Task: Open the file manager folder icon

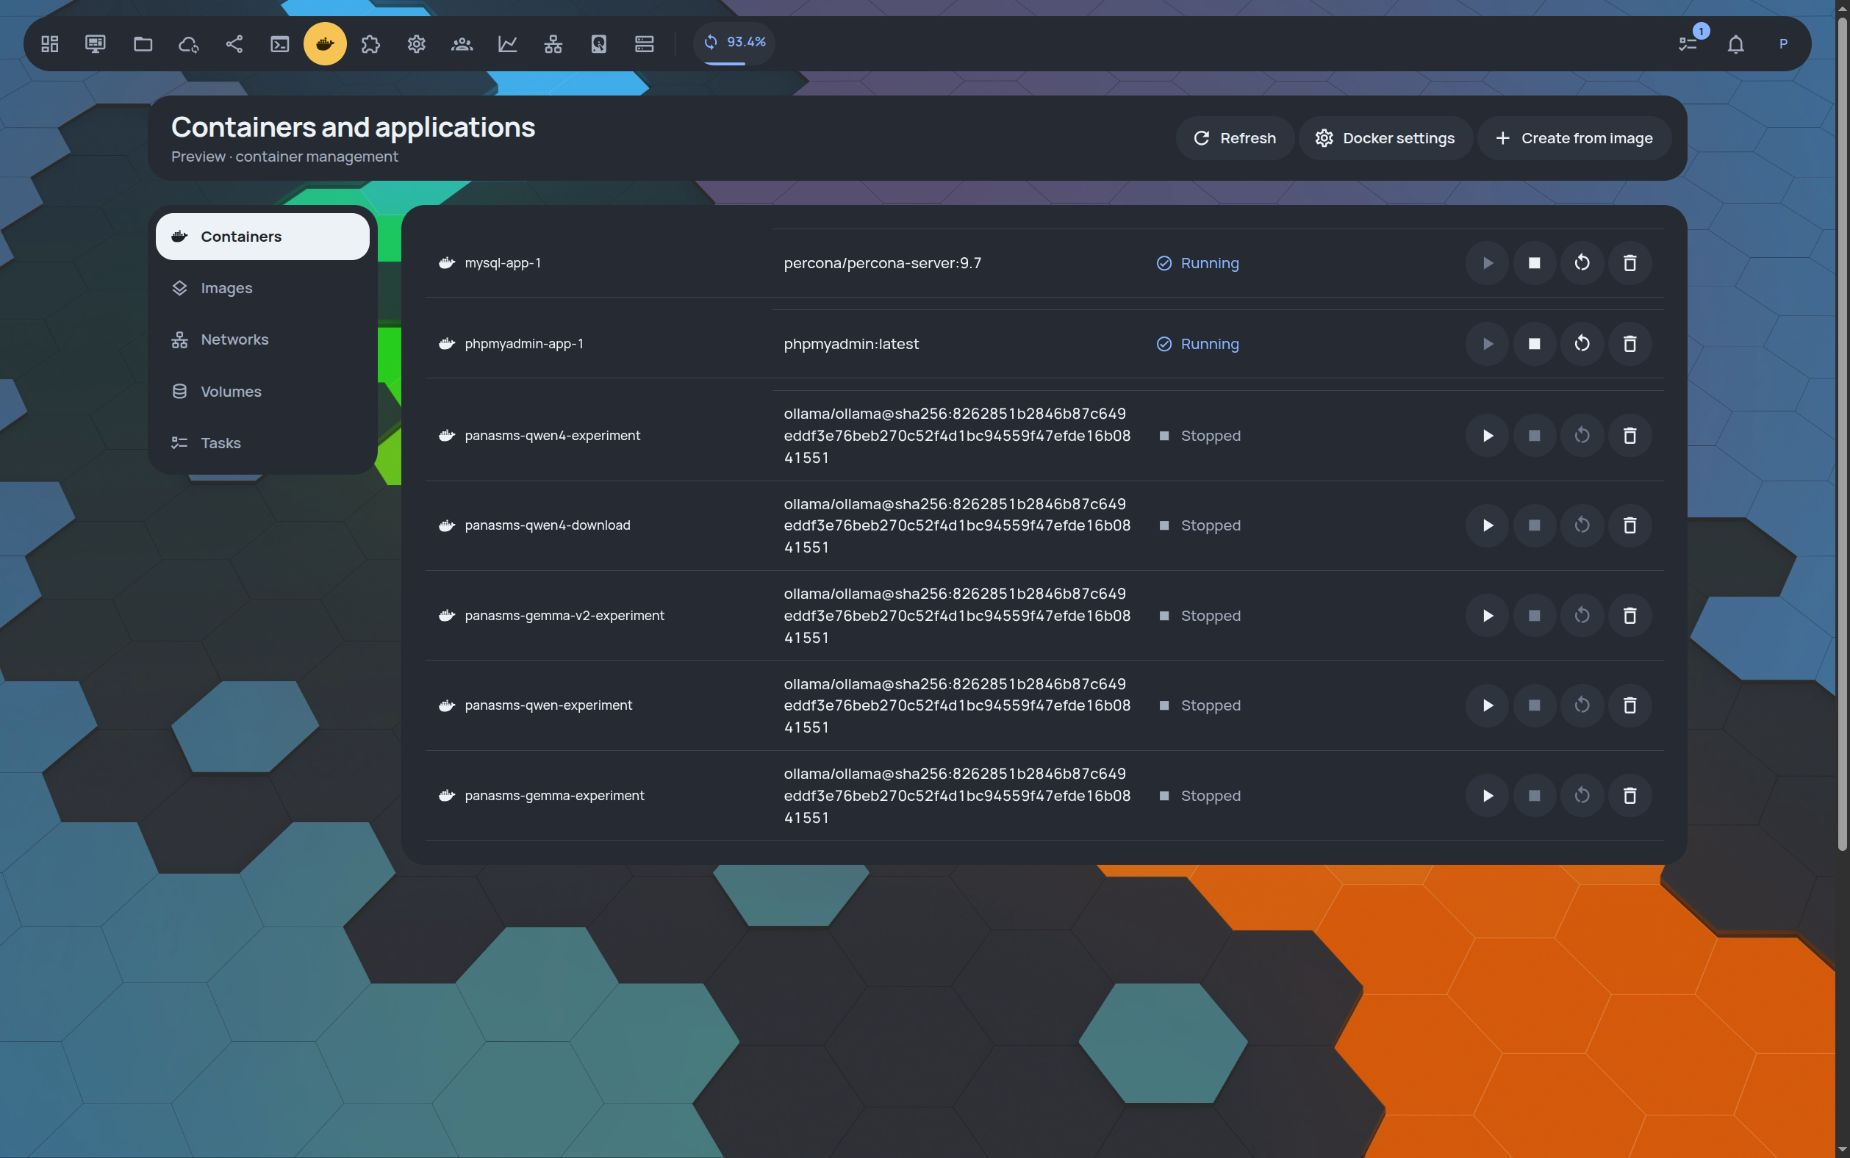Action: (x=143, y=44)
